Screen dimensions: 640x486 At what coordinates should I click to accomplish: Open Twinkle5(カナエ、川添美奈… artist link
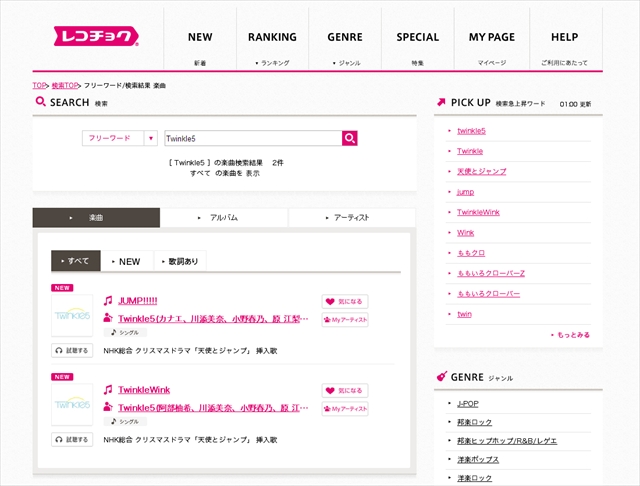tap(213, 319)
